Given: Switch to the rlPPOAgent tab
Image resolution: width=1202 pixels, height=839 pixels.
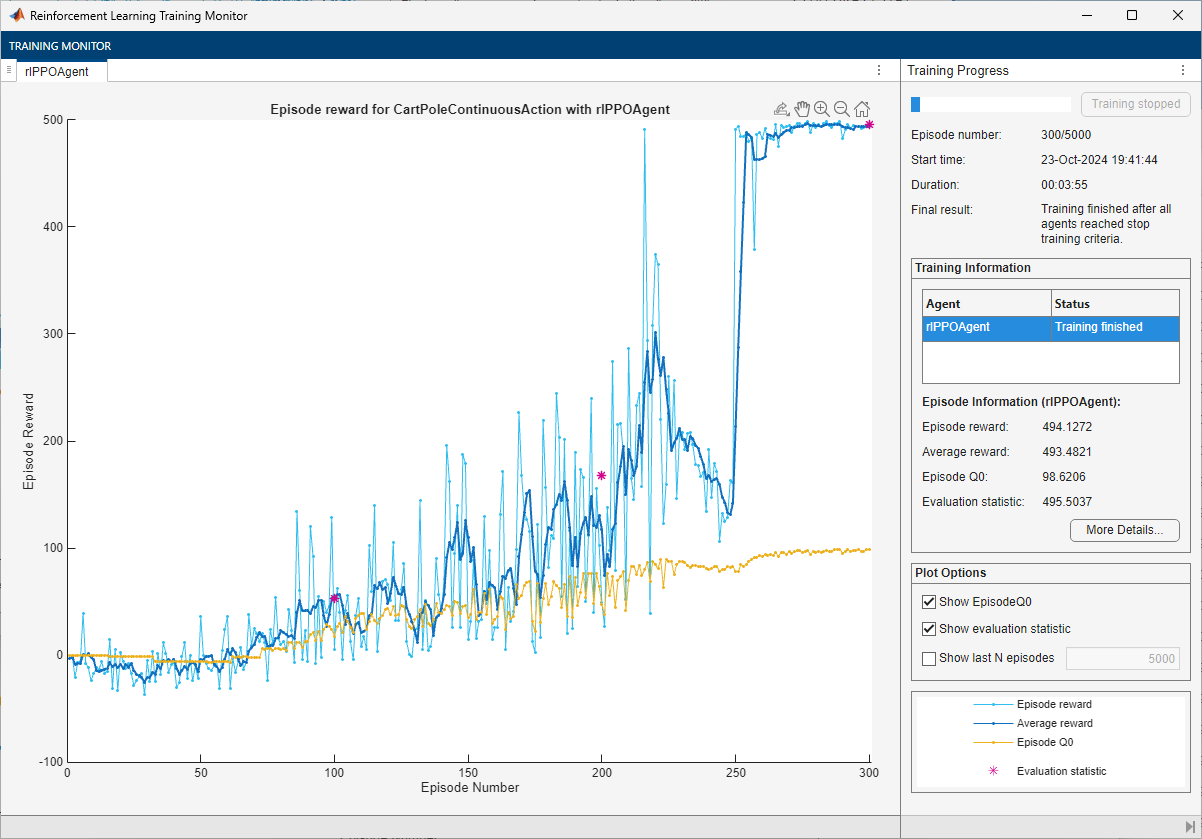Looking at the screenshot, I should tap(58, 71).
